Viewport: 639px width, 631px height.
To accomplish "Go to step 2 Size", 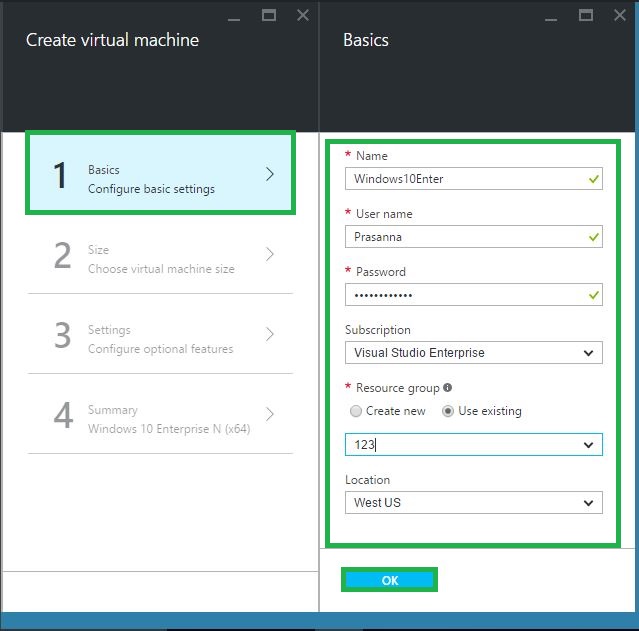I will pyautogui.click(x=160, y=254).
